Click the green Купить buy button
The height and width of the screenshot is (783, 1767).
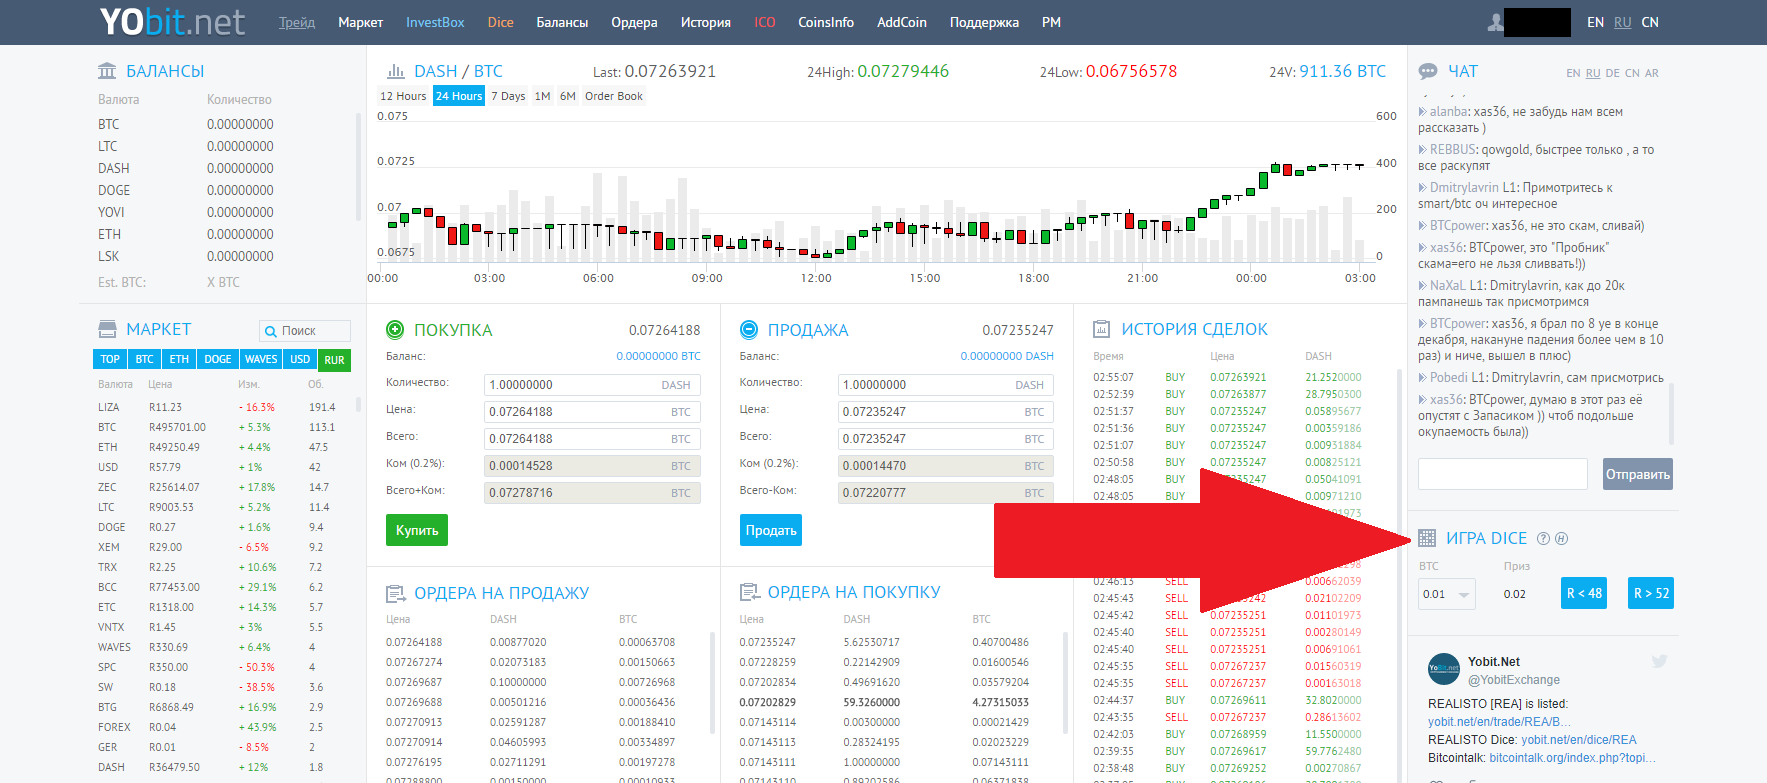417,530
